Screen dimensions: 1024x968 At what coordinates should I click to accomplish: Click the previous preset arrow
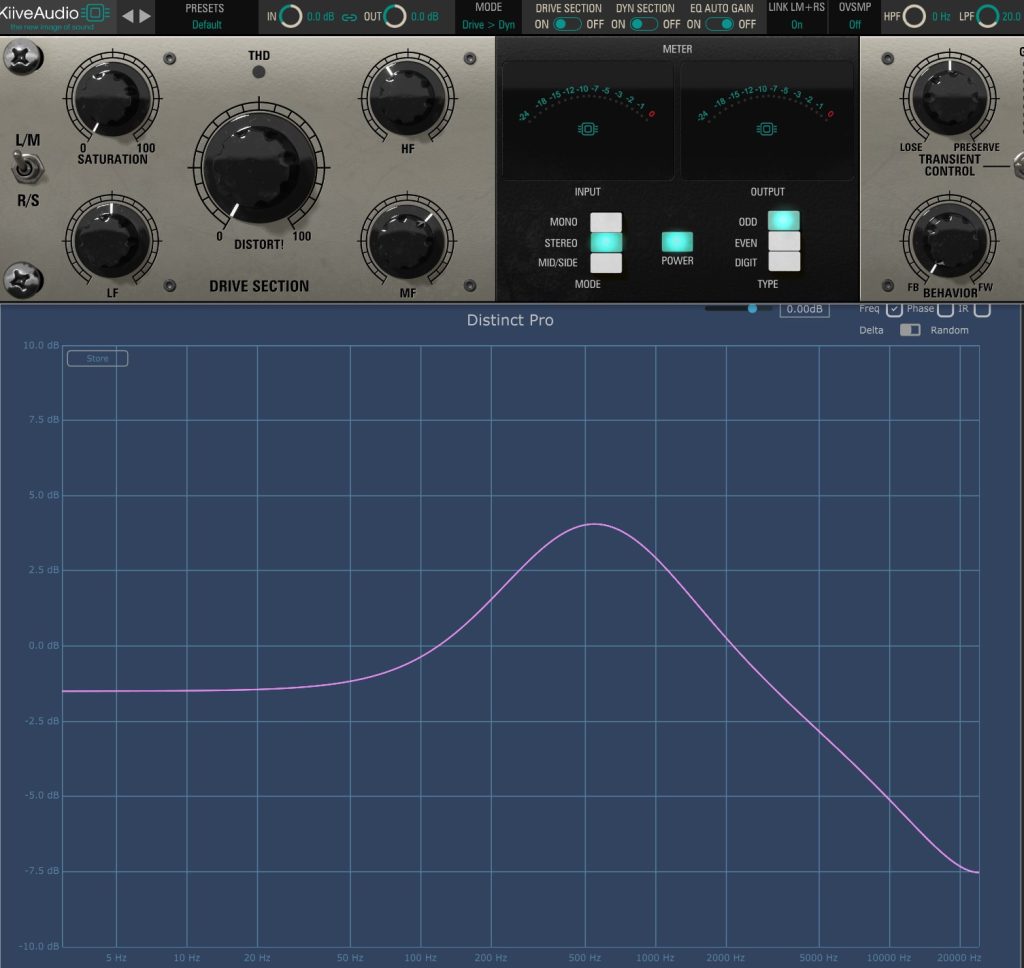[127, 16]
